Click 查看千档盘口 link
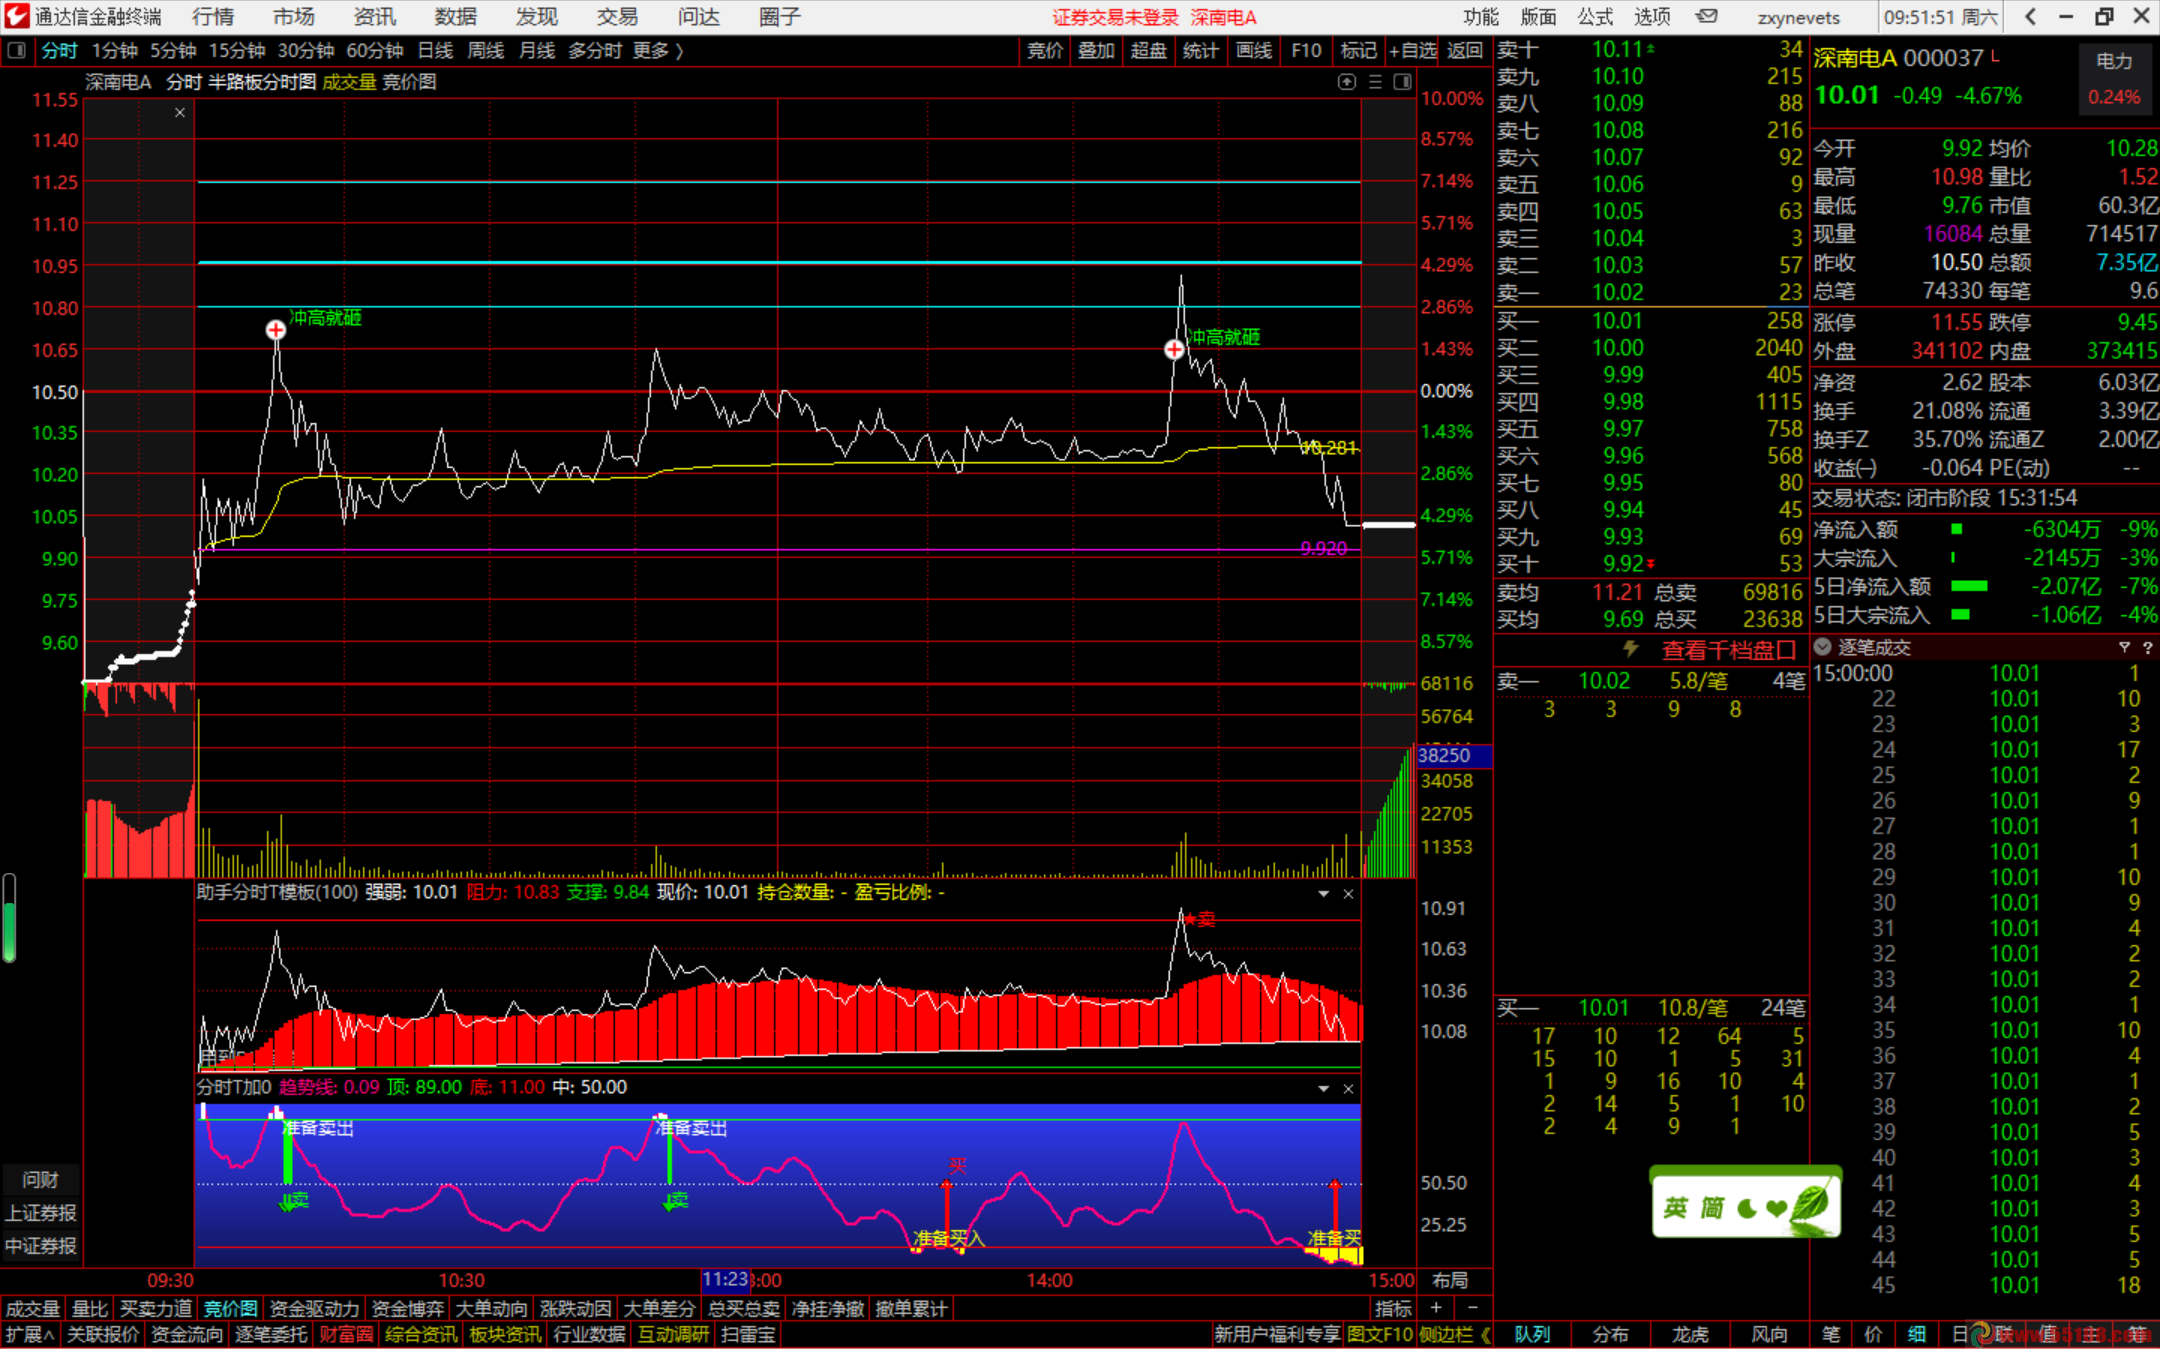Screen dimensions: 2160x1349 coord(1728,650)
